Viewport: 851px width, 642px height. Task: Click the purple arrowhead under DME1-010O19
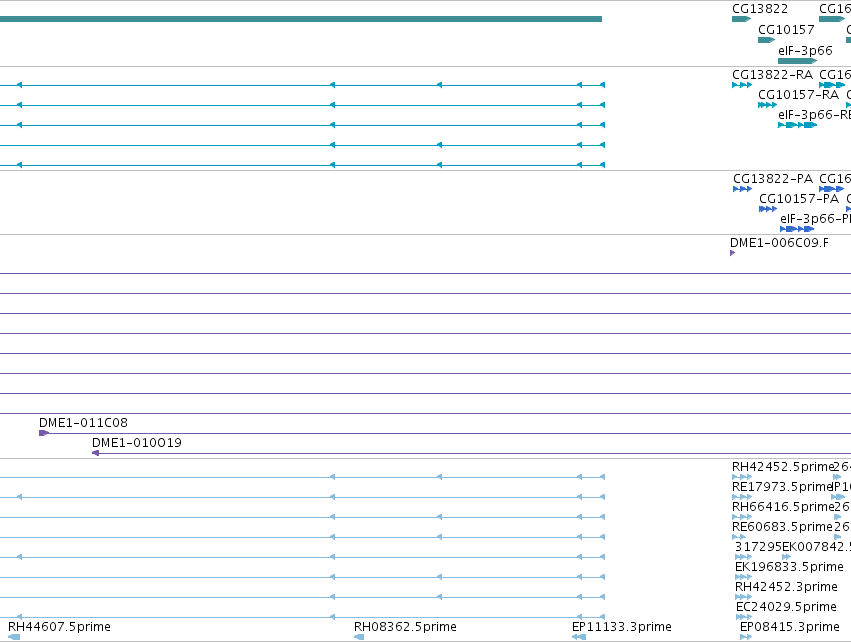click(96, 453)
